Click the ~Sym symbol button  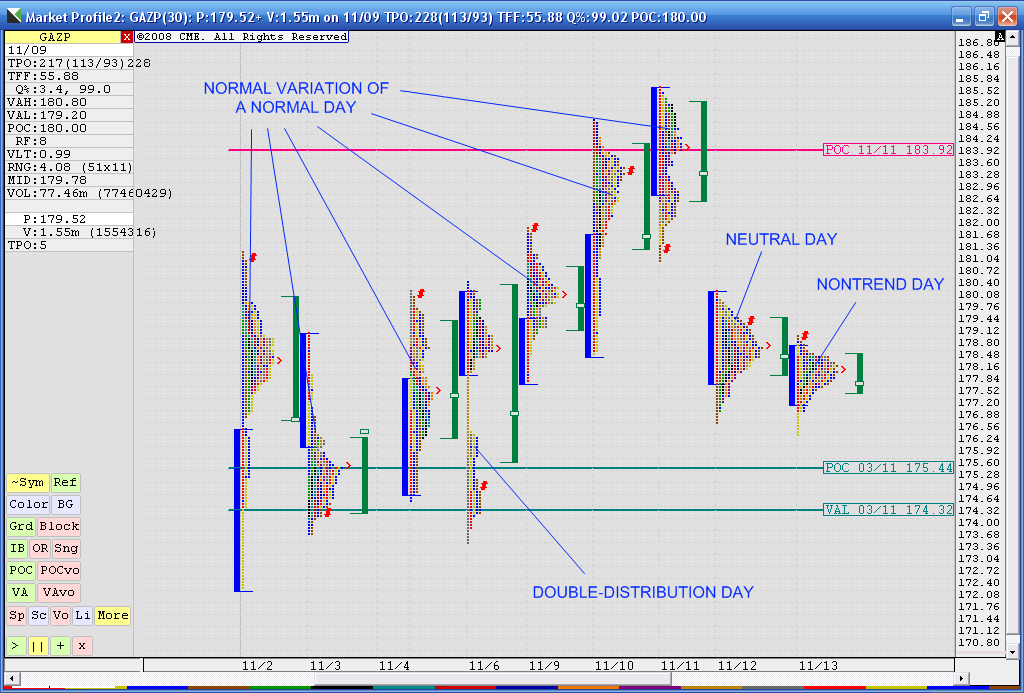[27, 483]
